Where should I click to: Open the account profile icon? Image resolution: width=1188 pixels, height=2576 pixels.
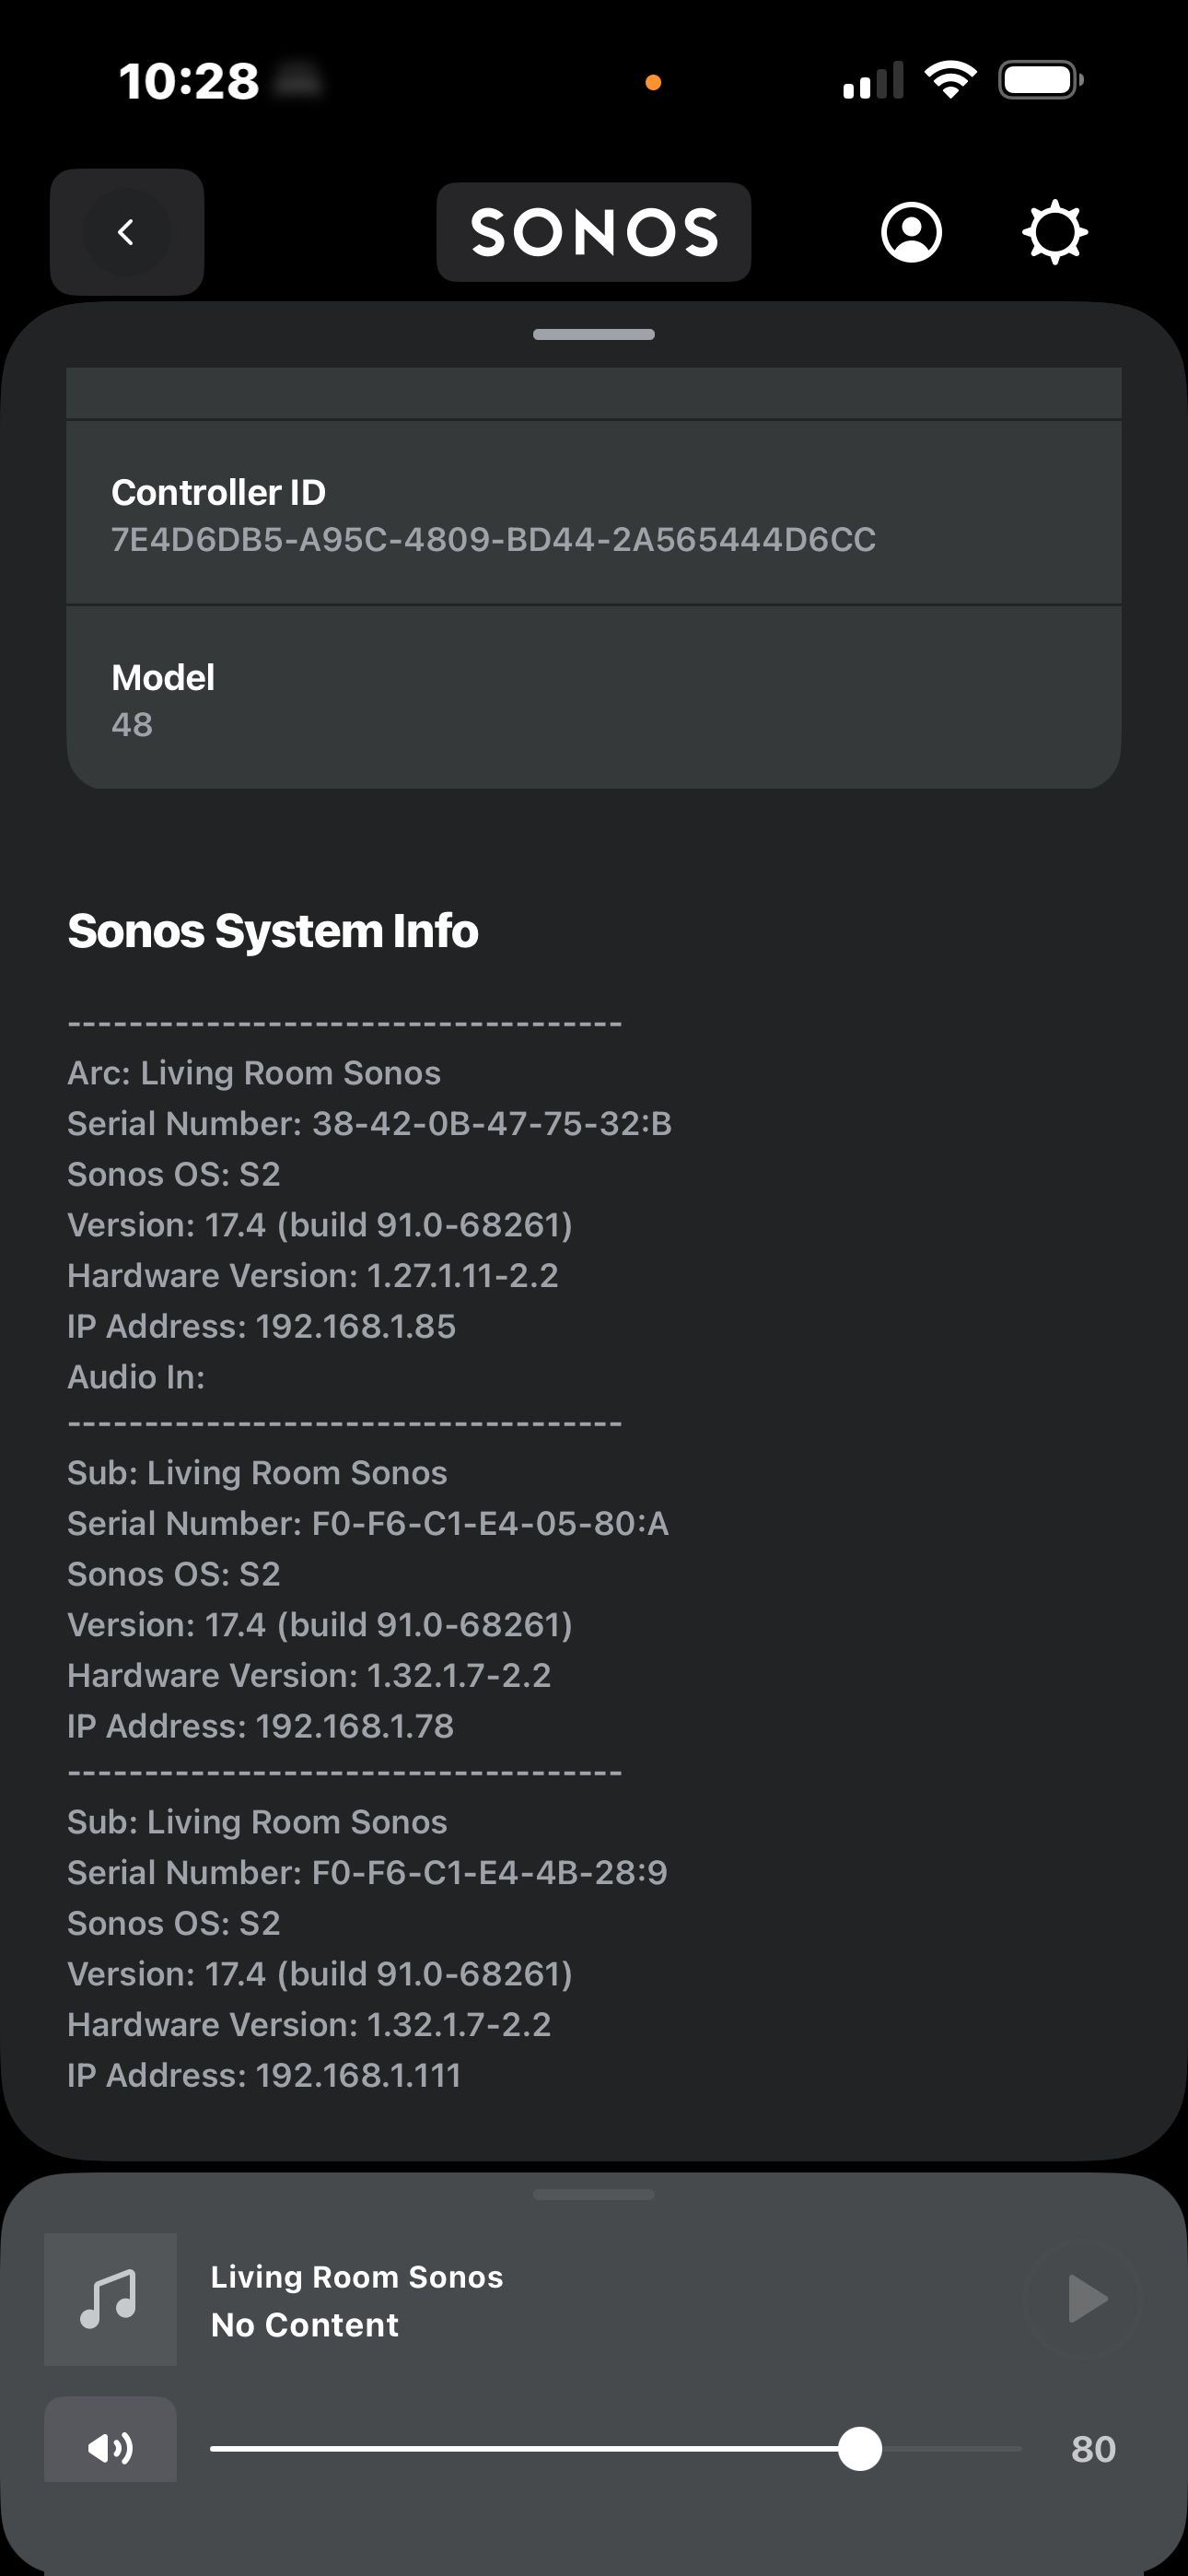point(911,232)
